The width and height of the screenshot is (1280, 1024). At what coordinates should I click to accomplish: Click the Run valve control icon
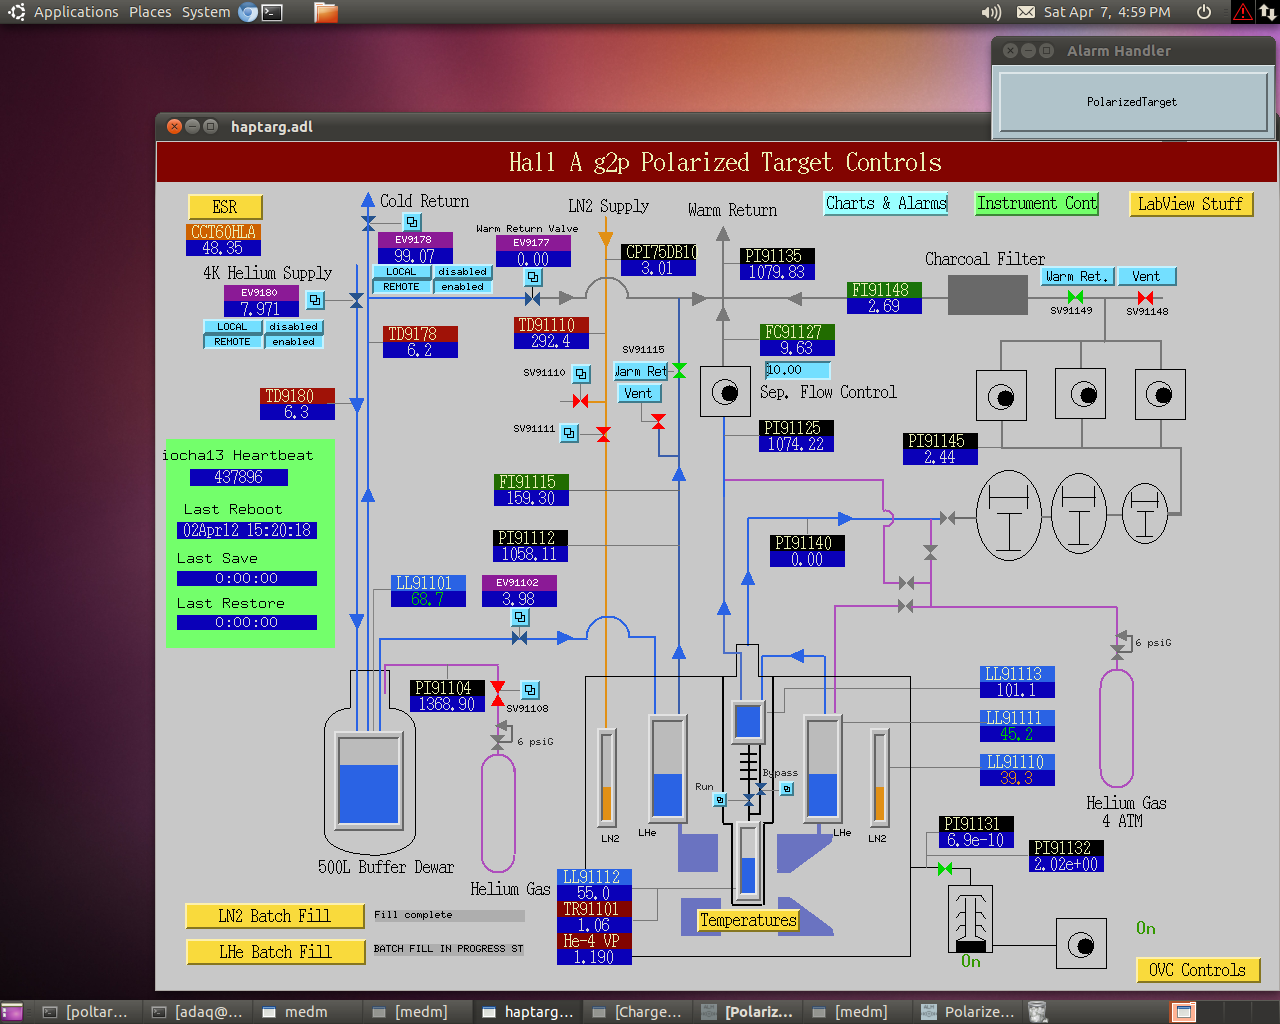(720, 800)
